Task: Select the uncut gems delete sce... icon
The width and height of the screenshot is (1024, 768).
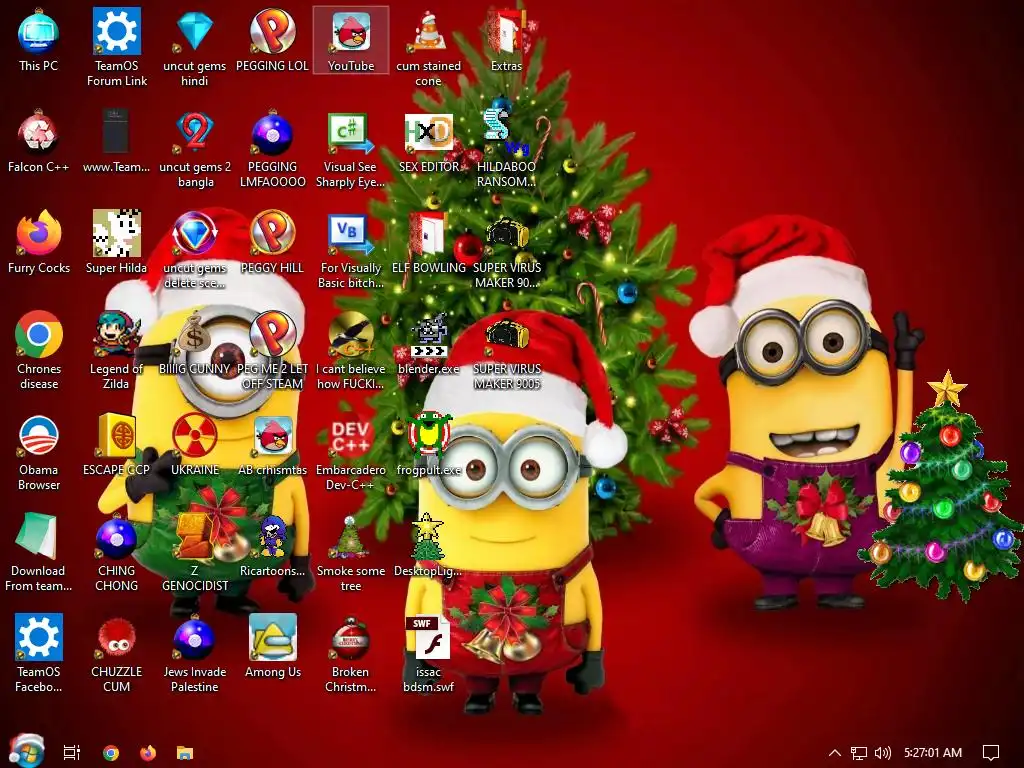Action: coord(195,250)
